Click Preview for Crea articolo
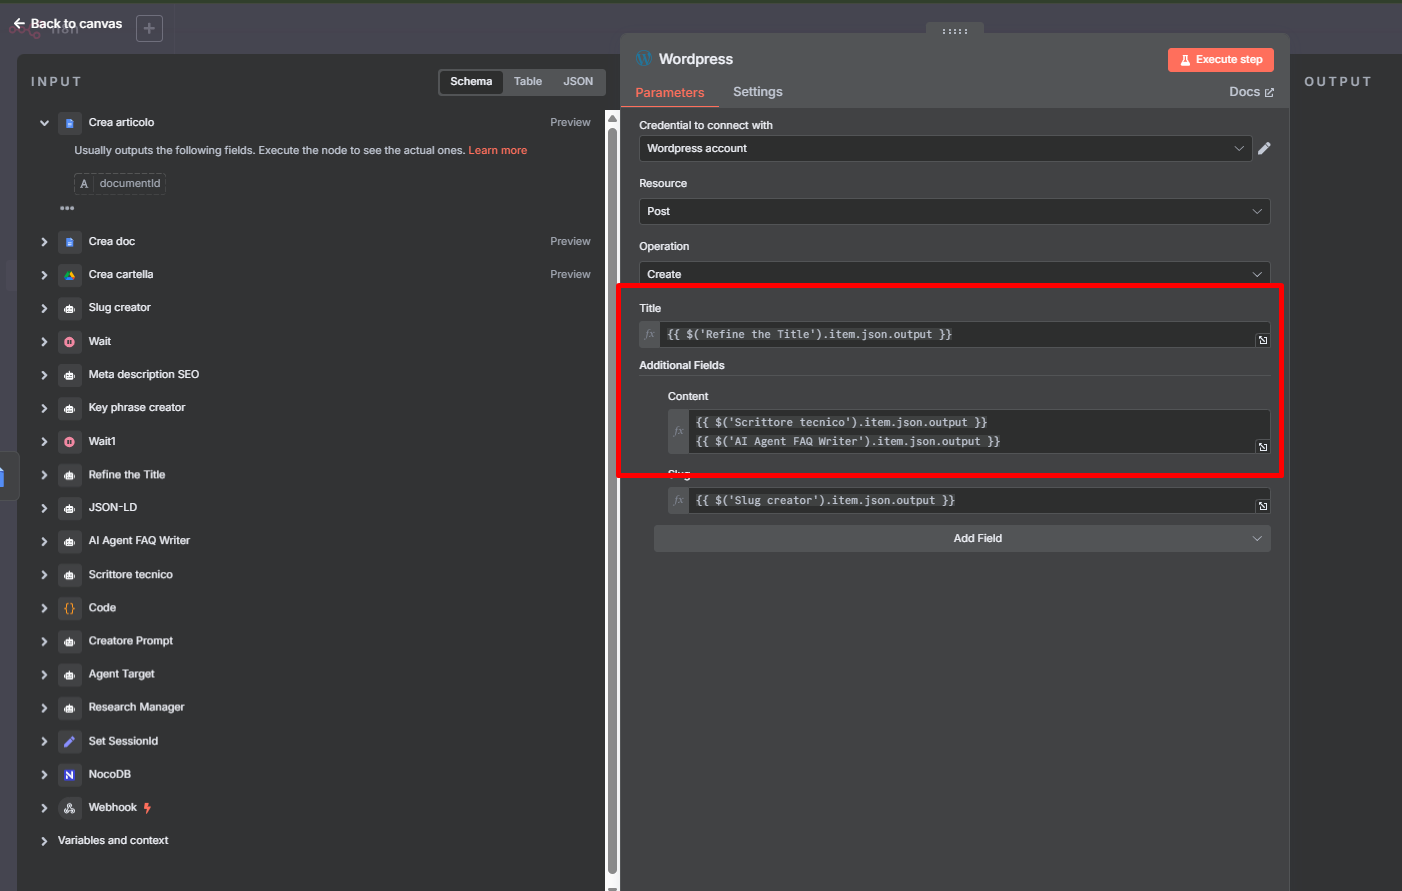The image size is (1402, 891). 570,123
